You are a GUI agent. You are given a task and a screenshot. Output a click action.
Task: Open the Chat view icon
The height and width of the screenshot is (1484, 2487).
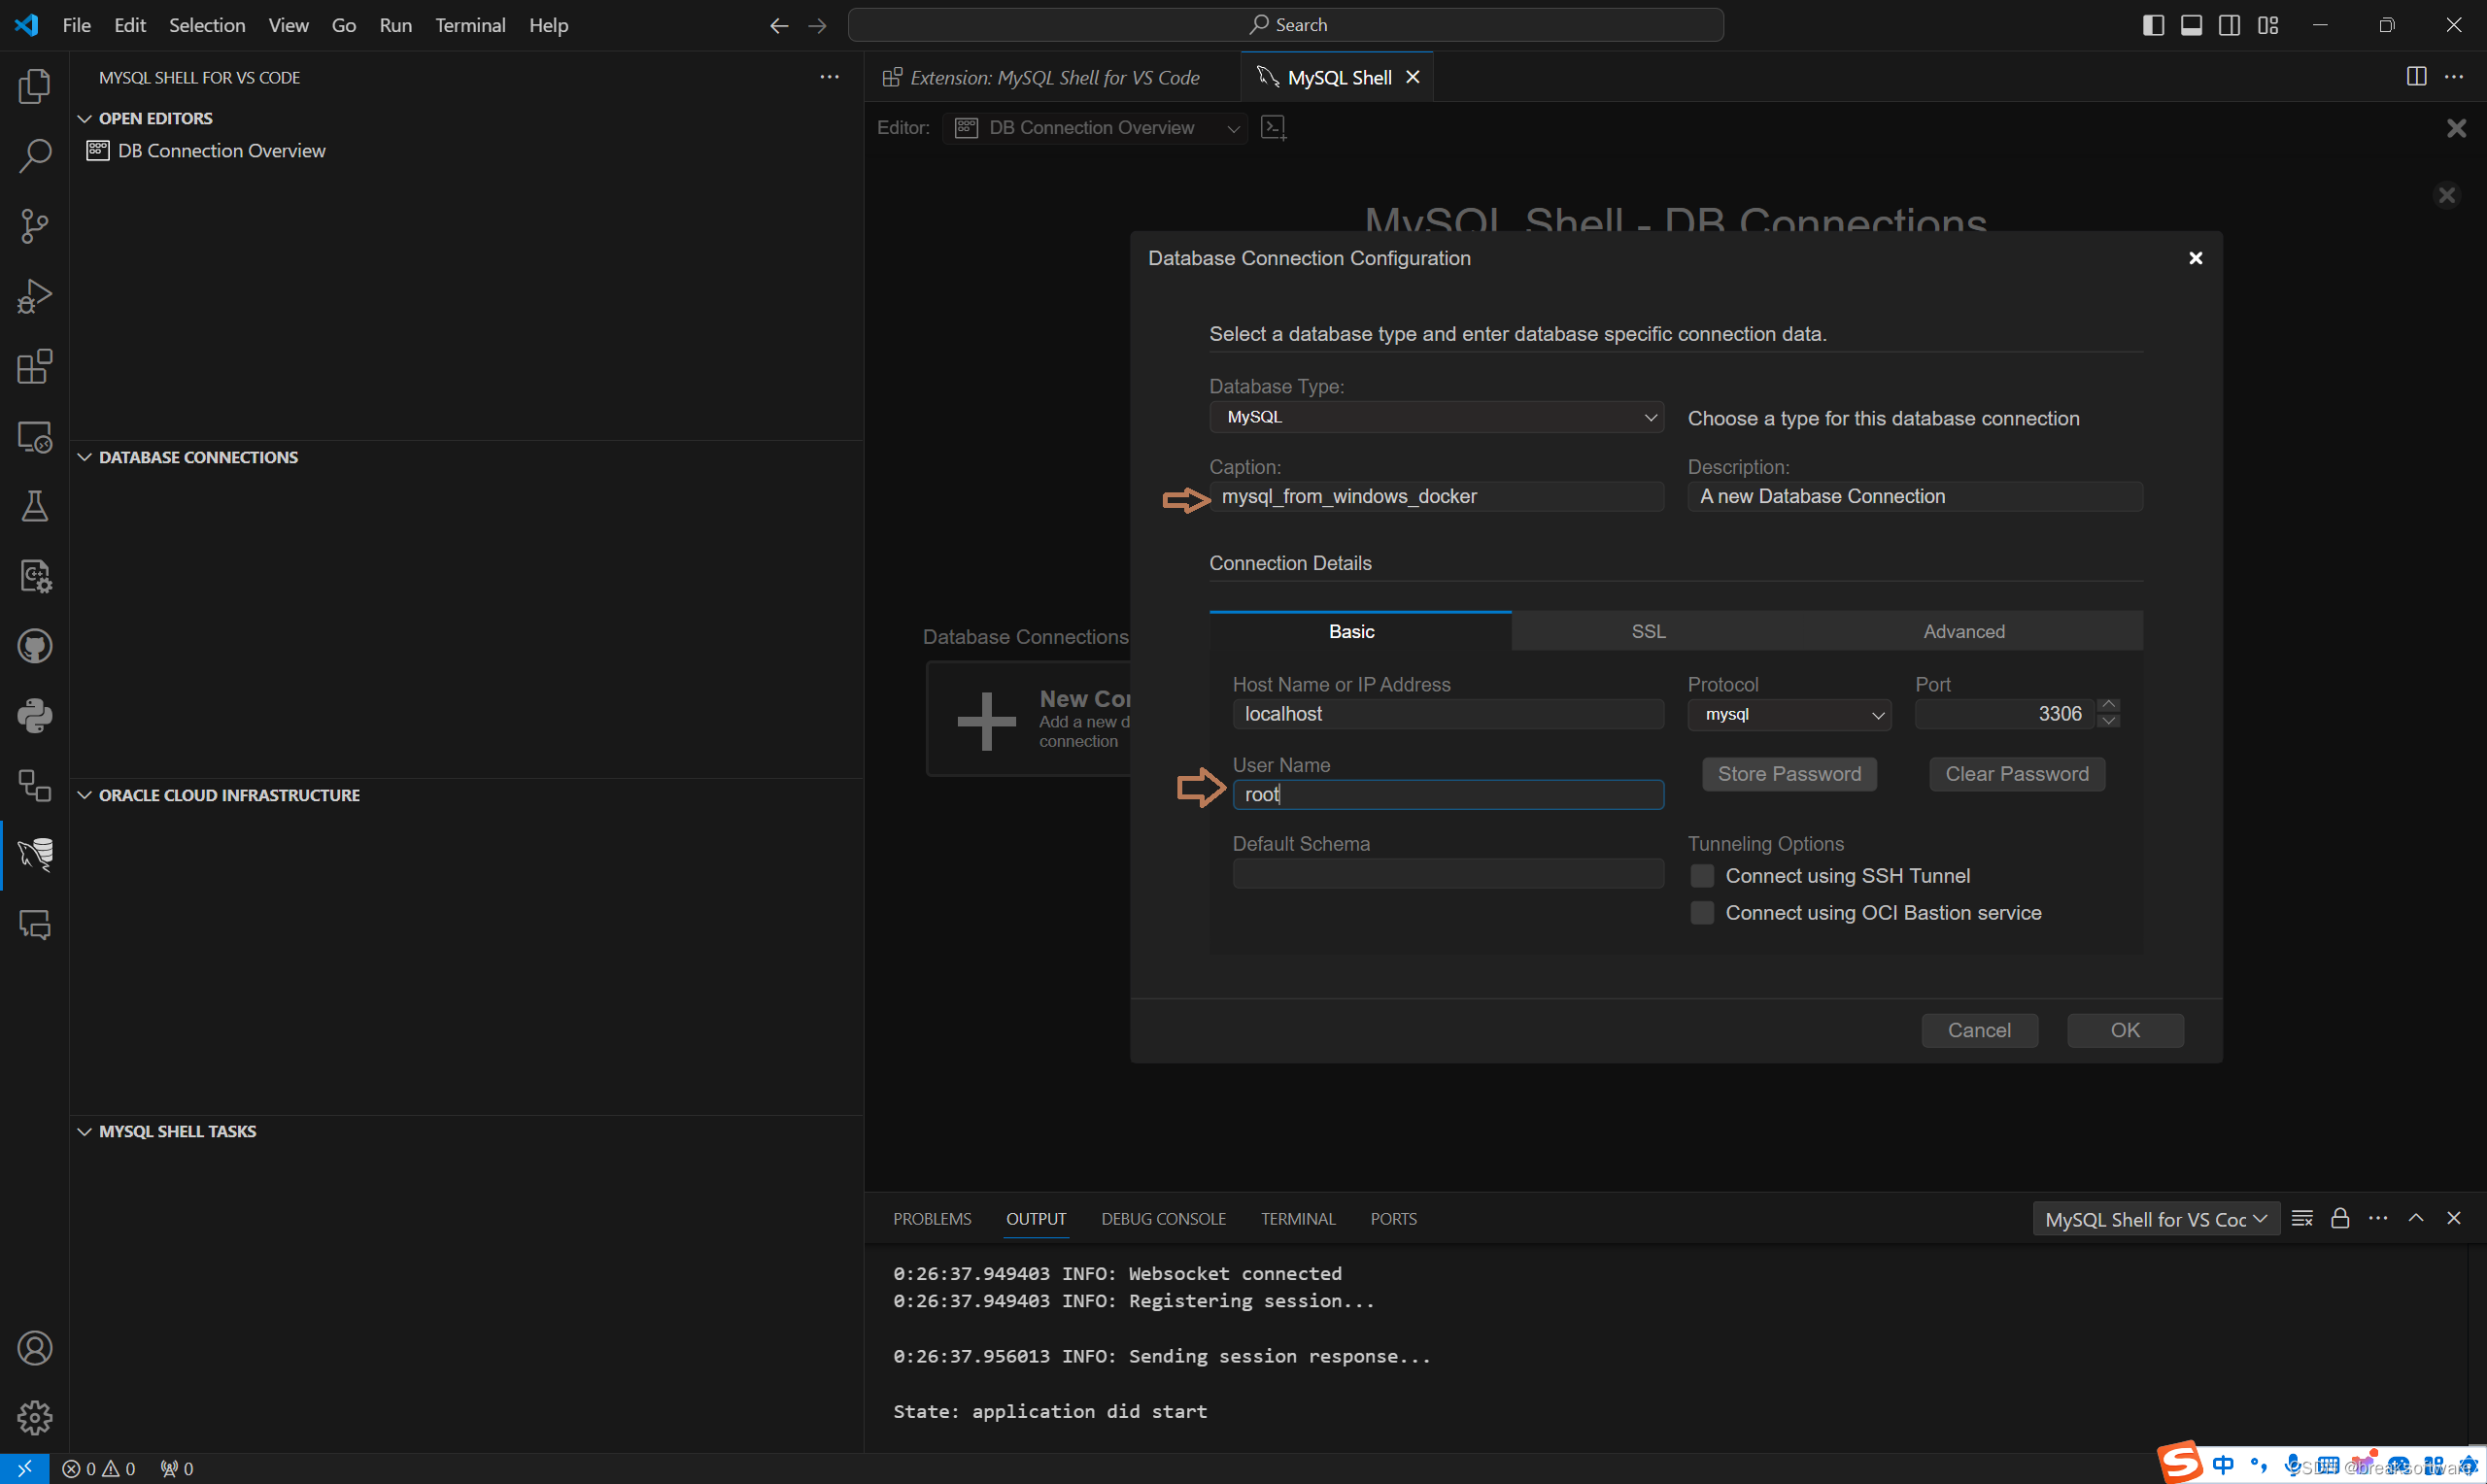[x=34, y=925]
